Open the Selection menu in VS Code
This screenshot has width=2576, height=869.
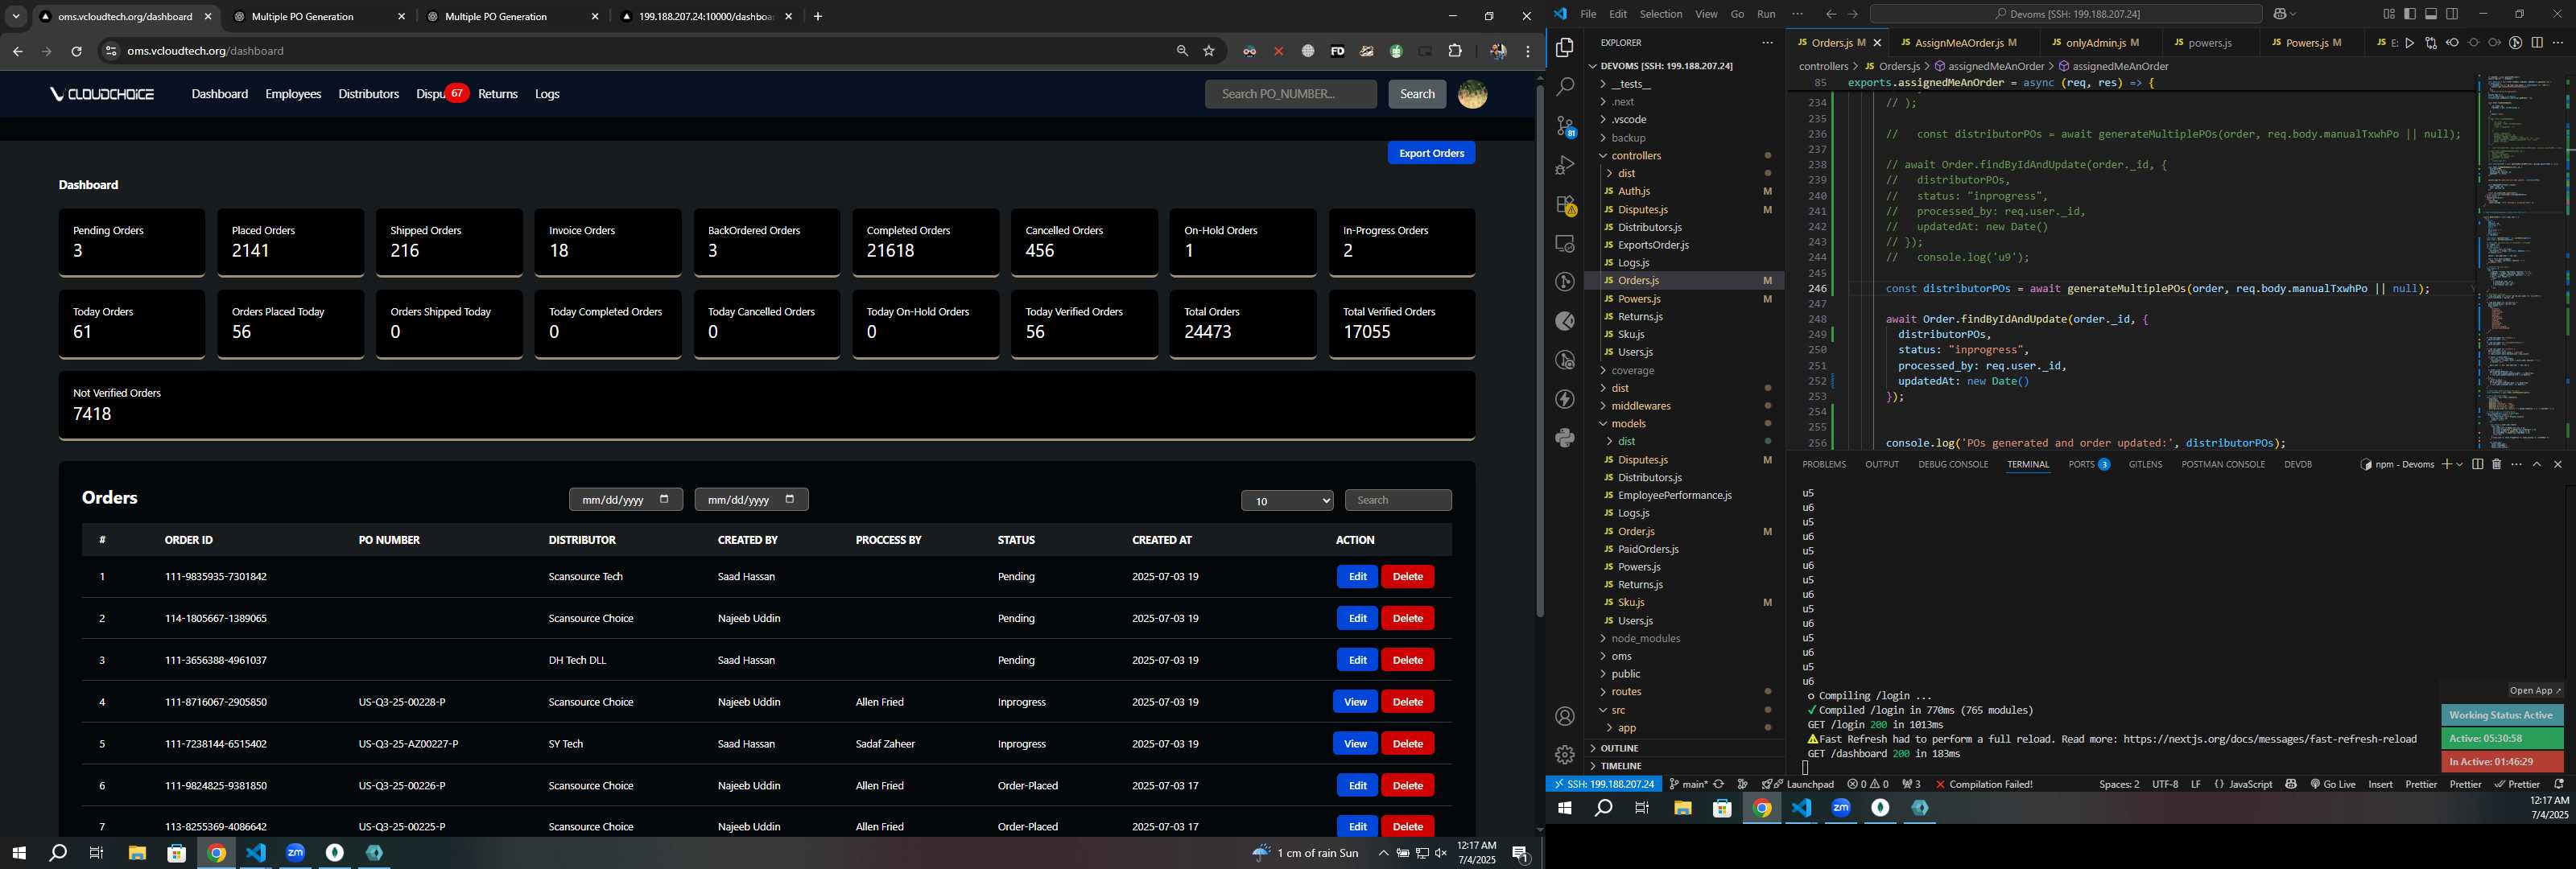(1661, 14)
